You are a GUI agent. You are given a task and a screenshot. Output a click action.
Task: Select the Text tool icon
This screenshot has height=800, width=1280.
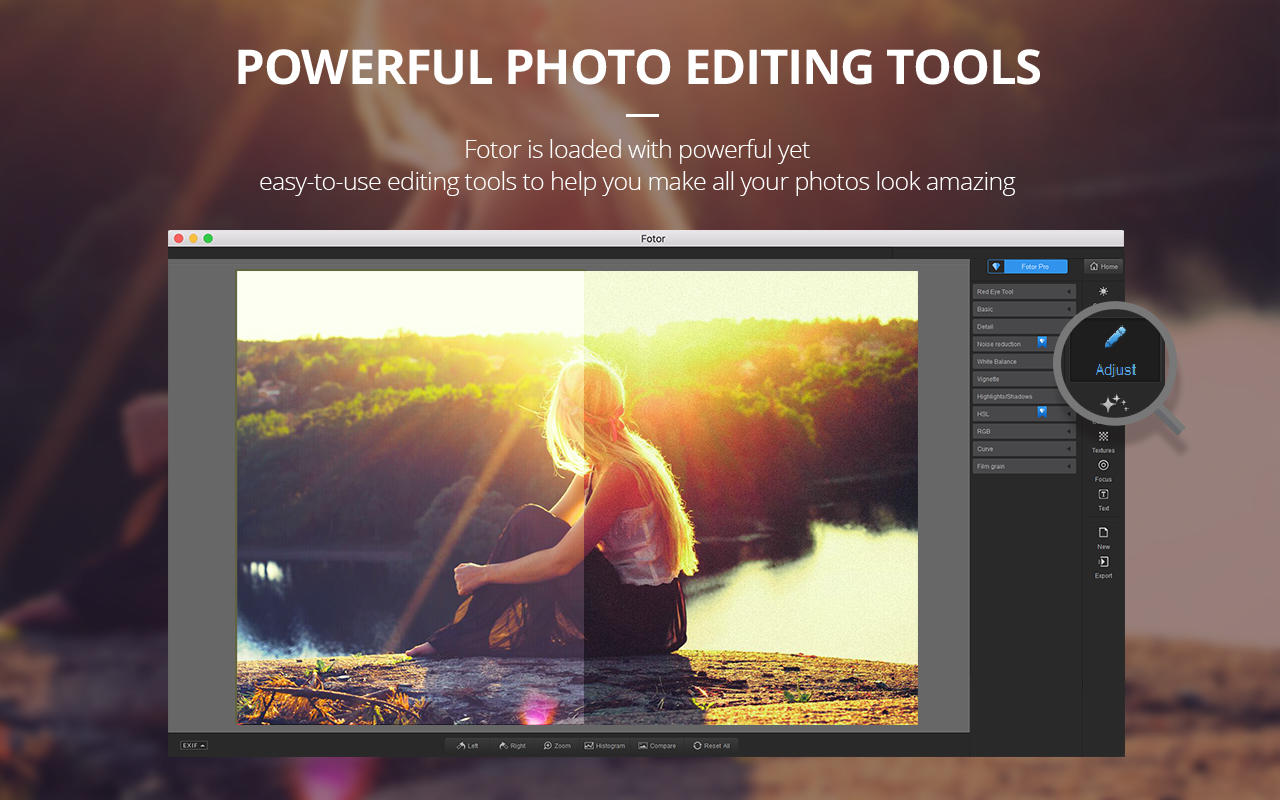[x=1103, y=495]
